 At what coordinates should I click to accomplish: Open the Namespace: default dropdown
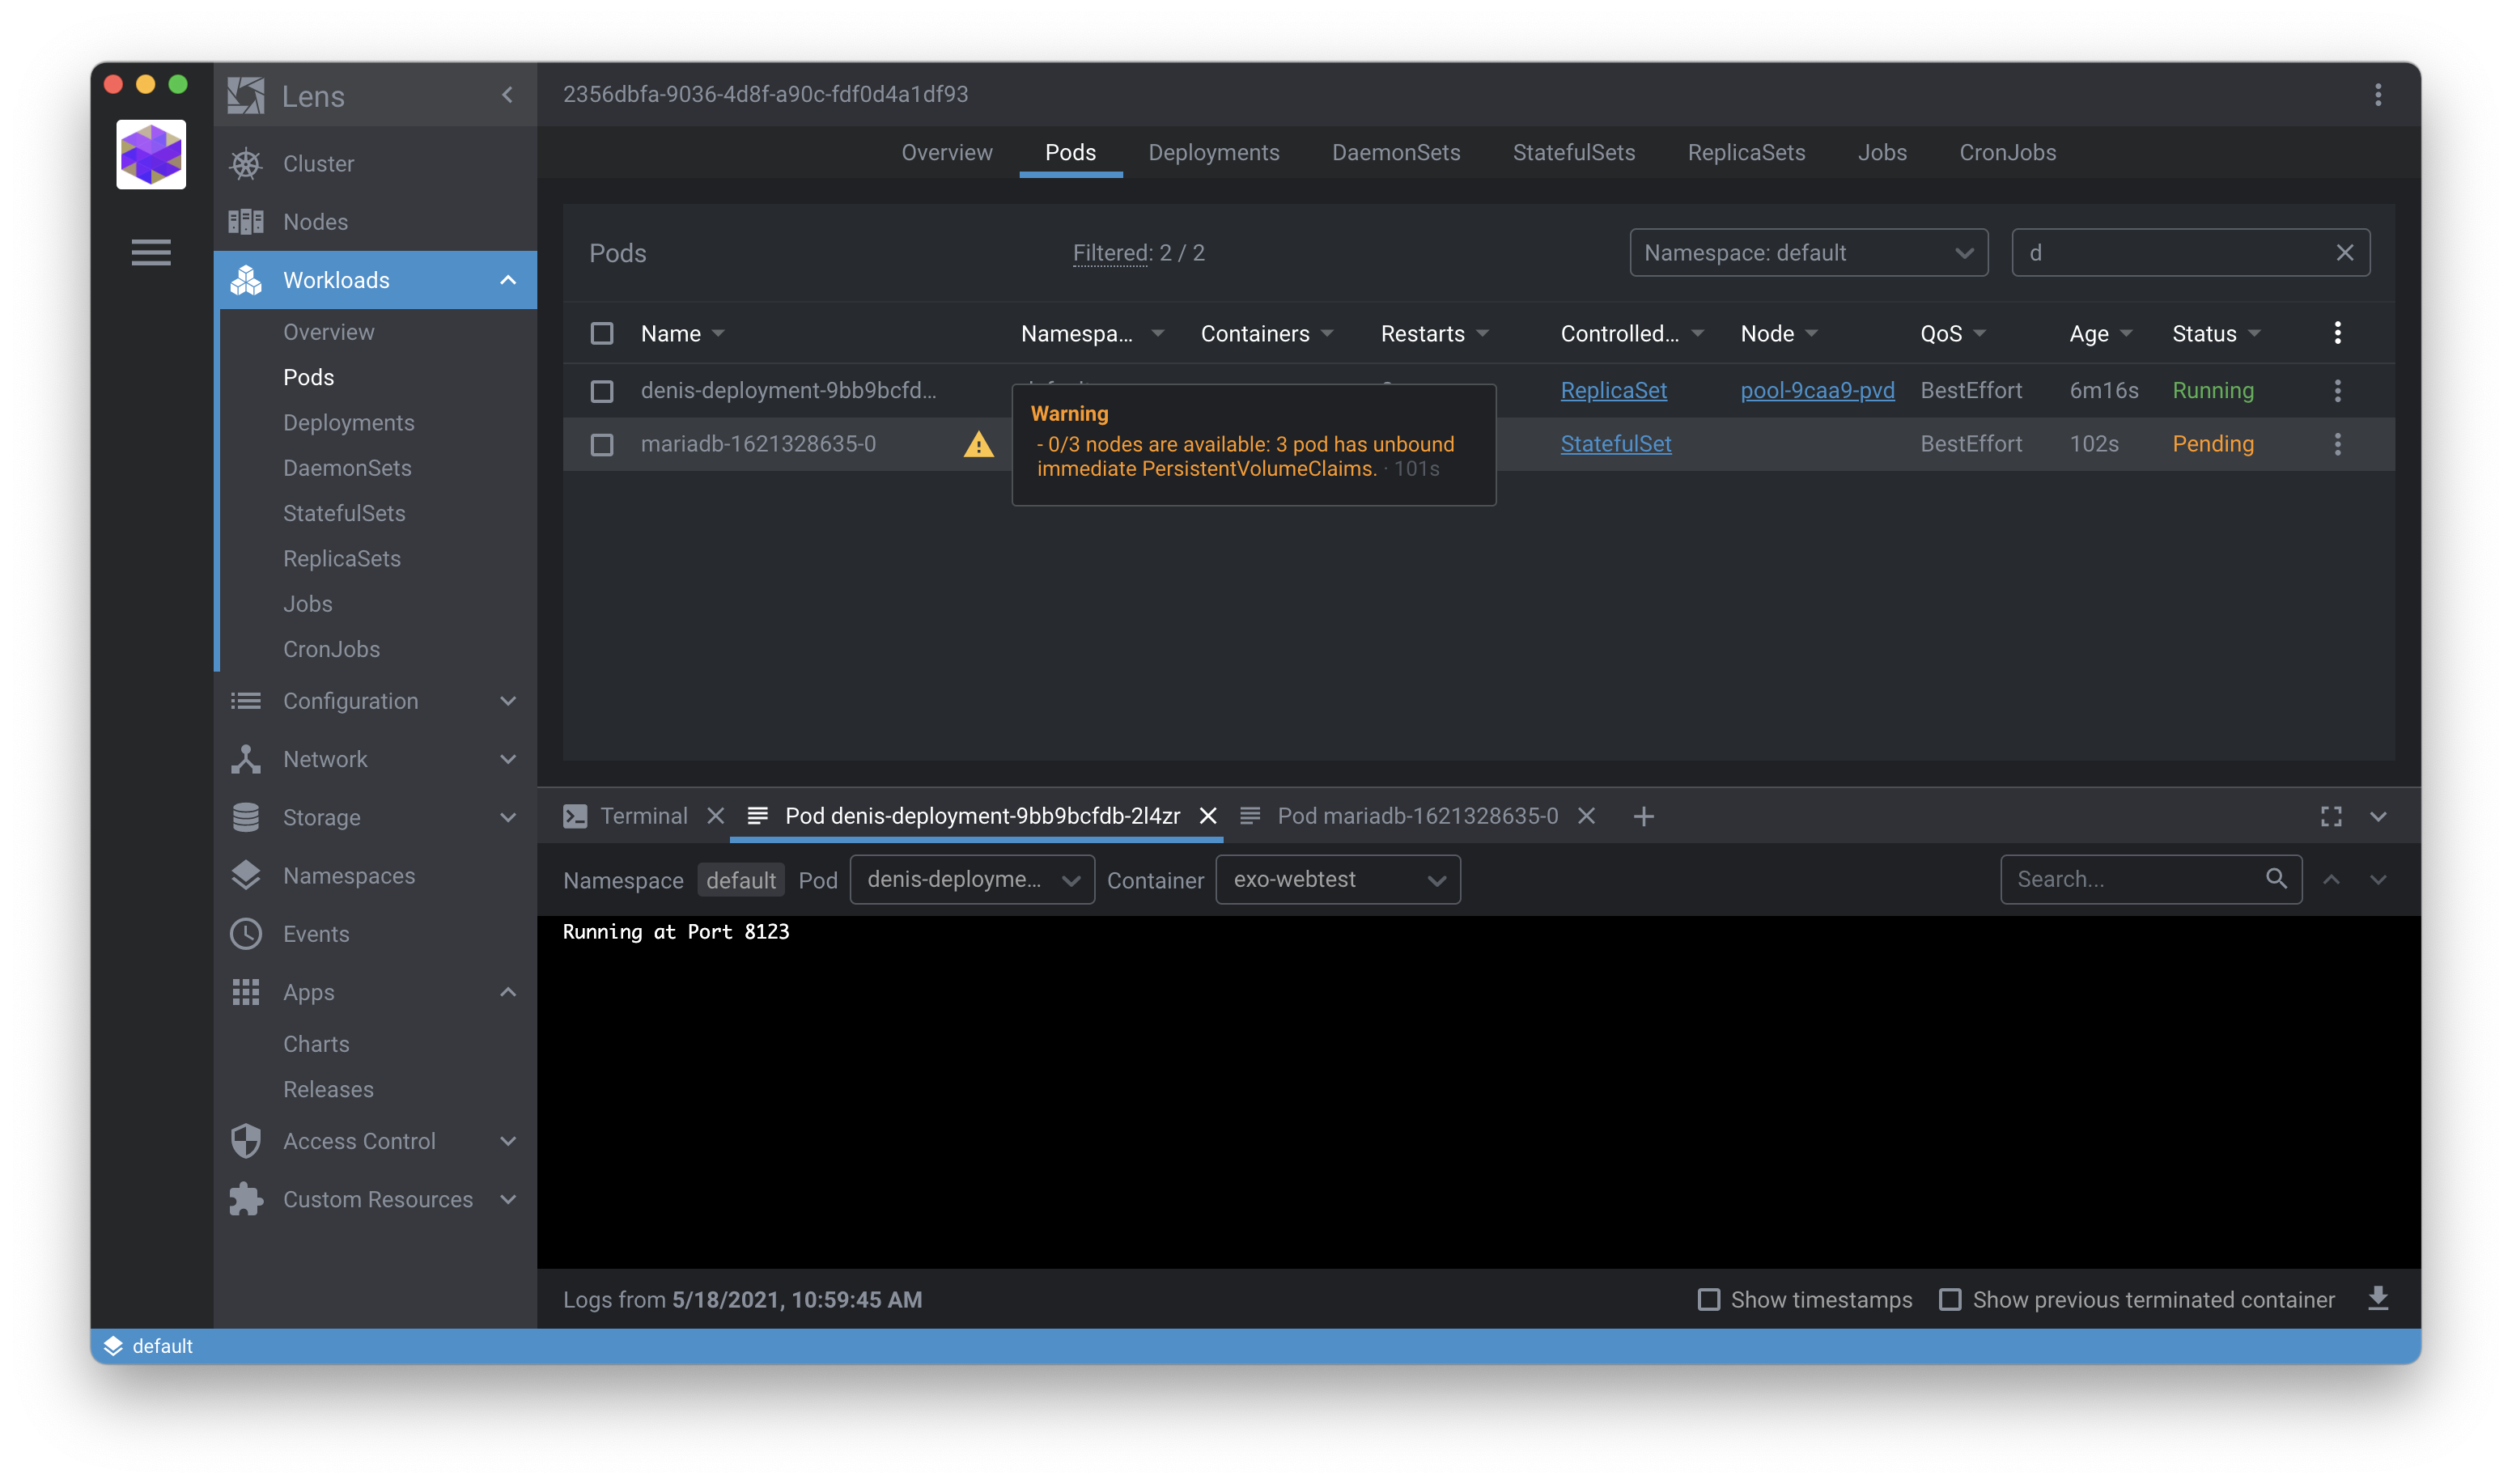pyautogui.click(x=1808, y=253)
